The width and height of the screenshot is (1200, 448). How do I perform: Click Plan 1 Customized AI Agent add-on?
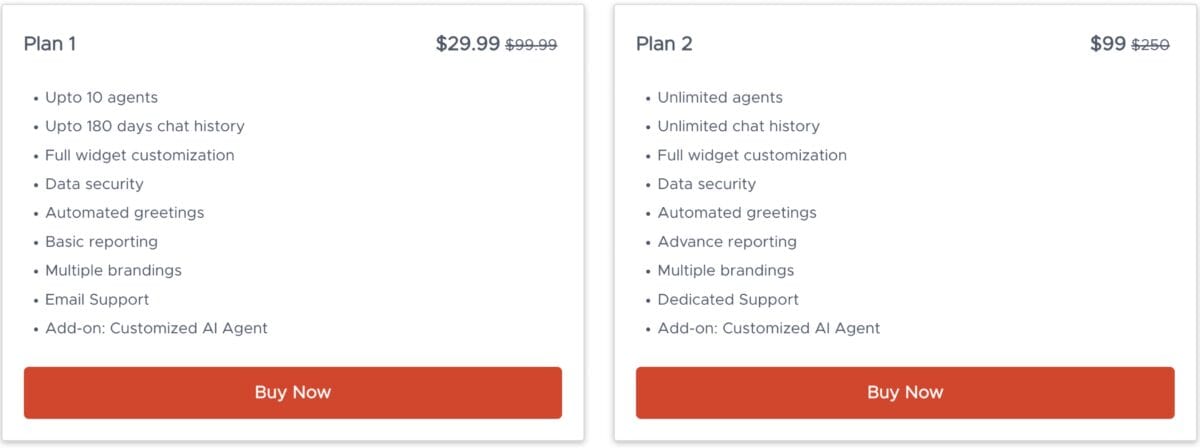(x=156, y=328)
